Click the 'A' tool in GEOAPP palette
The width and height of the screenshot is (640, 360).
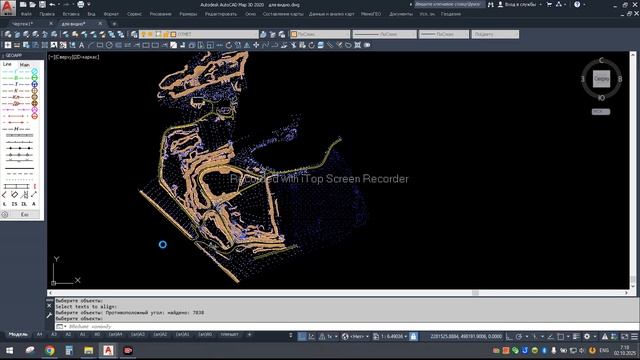coord(34,204)
